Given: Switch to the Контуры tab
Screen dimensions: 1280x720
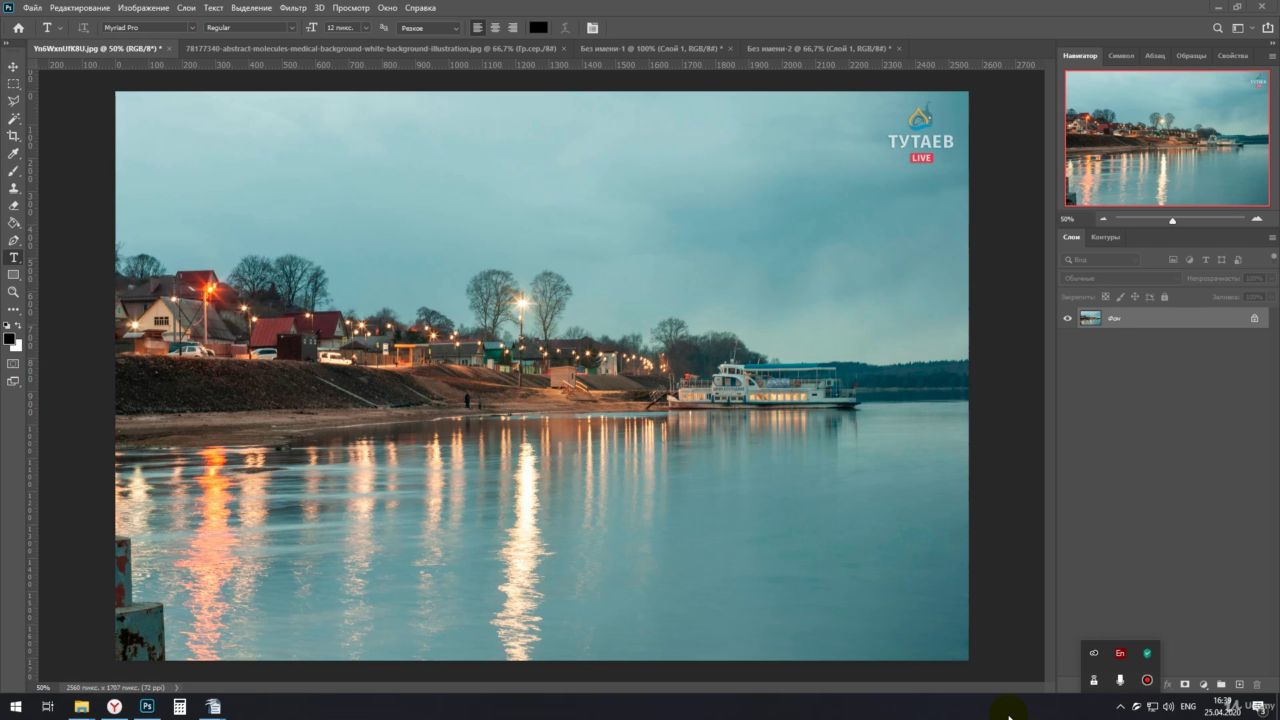Looking at the screenshot, I should click(1105, 237).
